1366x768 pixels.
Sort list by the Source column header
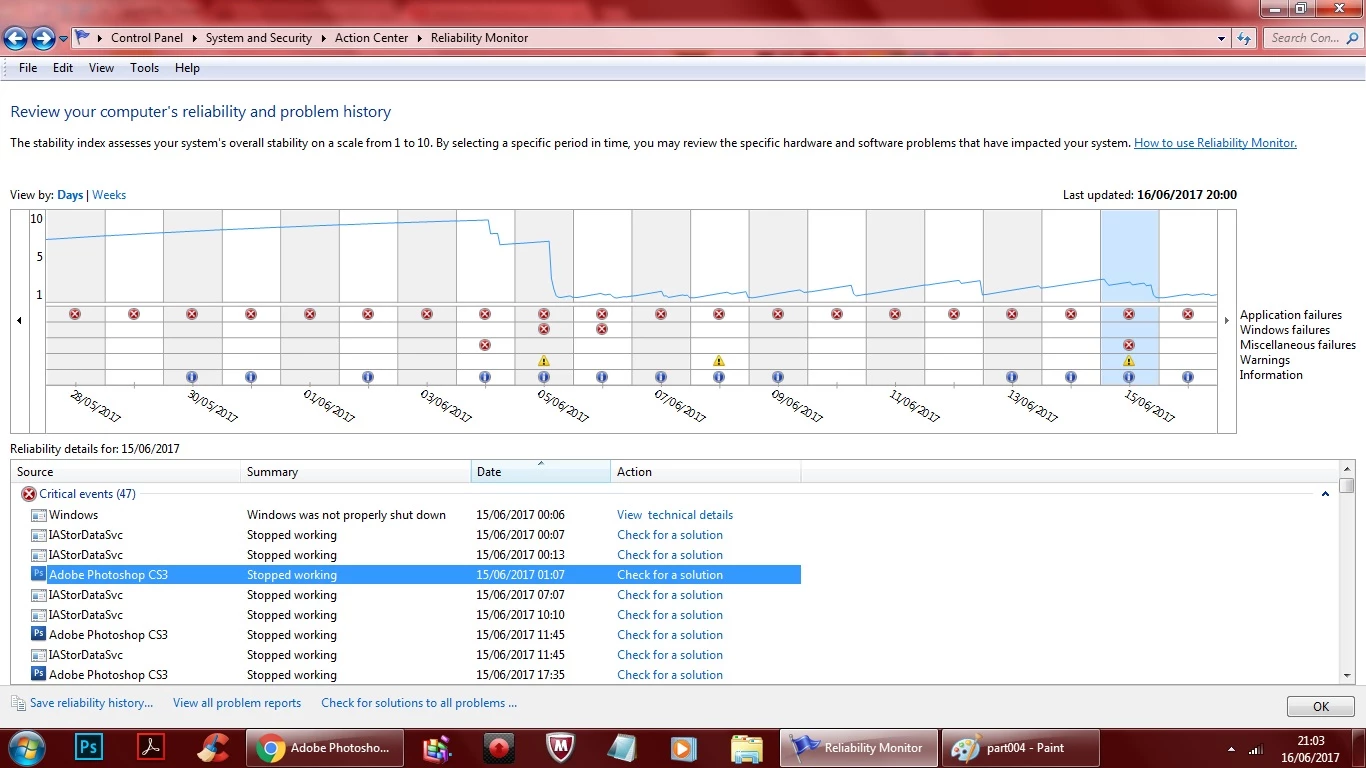pyautogui.click(x=126, y=472)
